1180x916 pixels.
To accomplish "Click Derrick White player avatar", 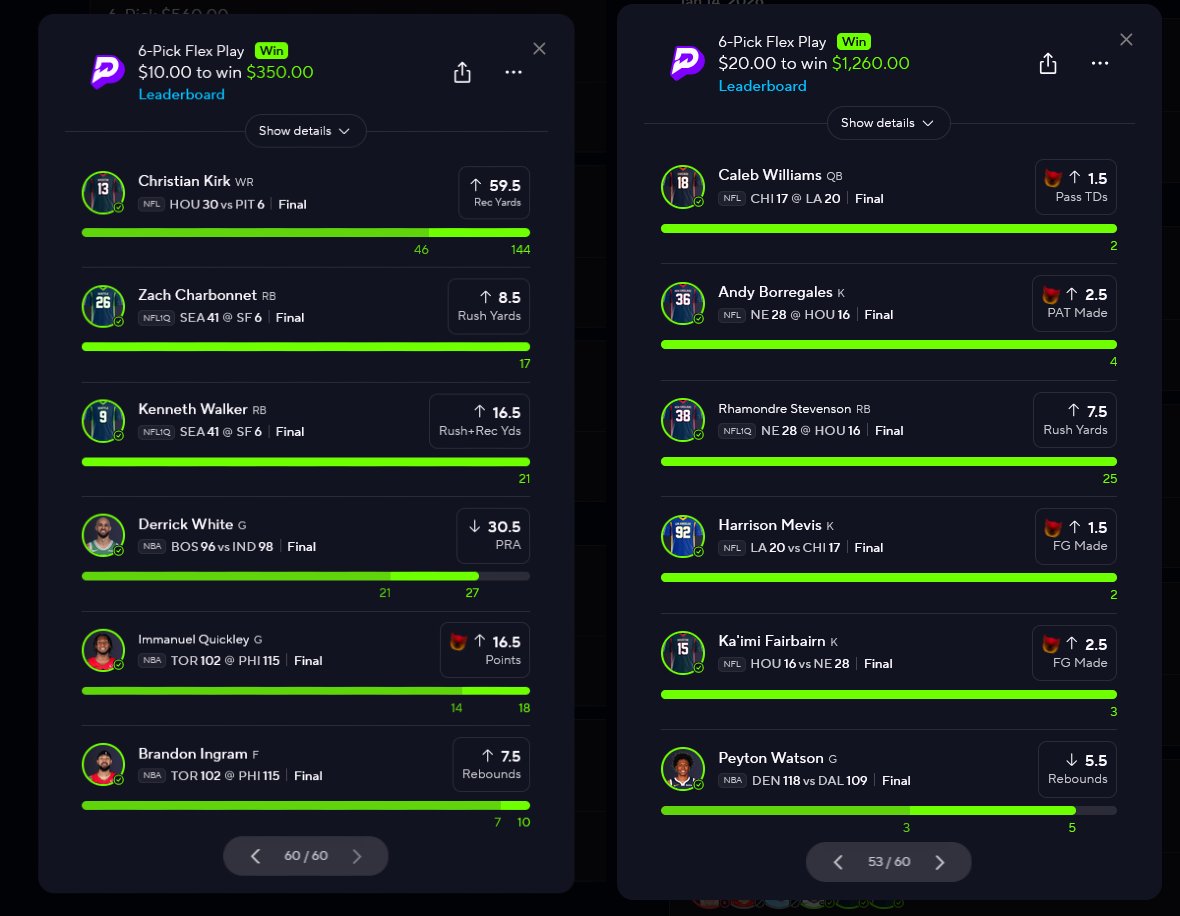I will coord(103,535).
